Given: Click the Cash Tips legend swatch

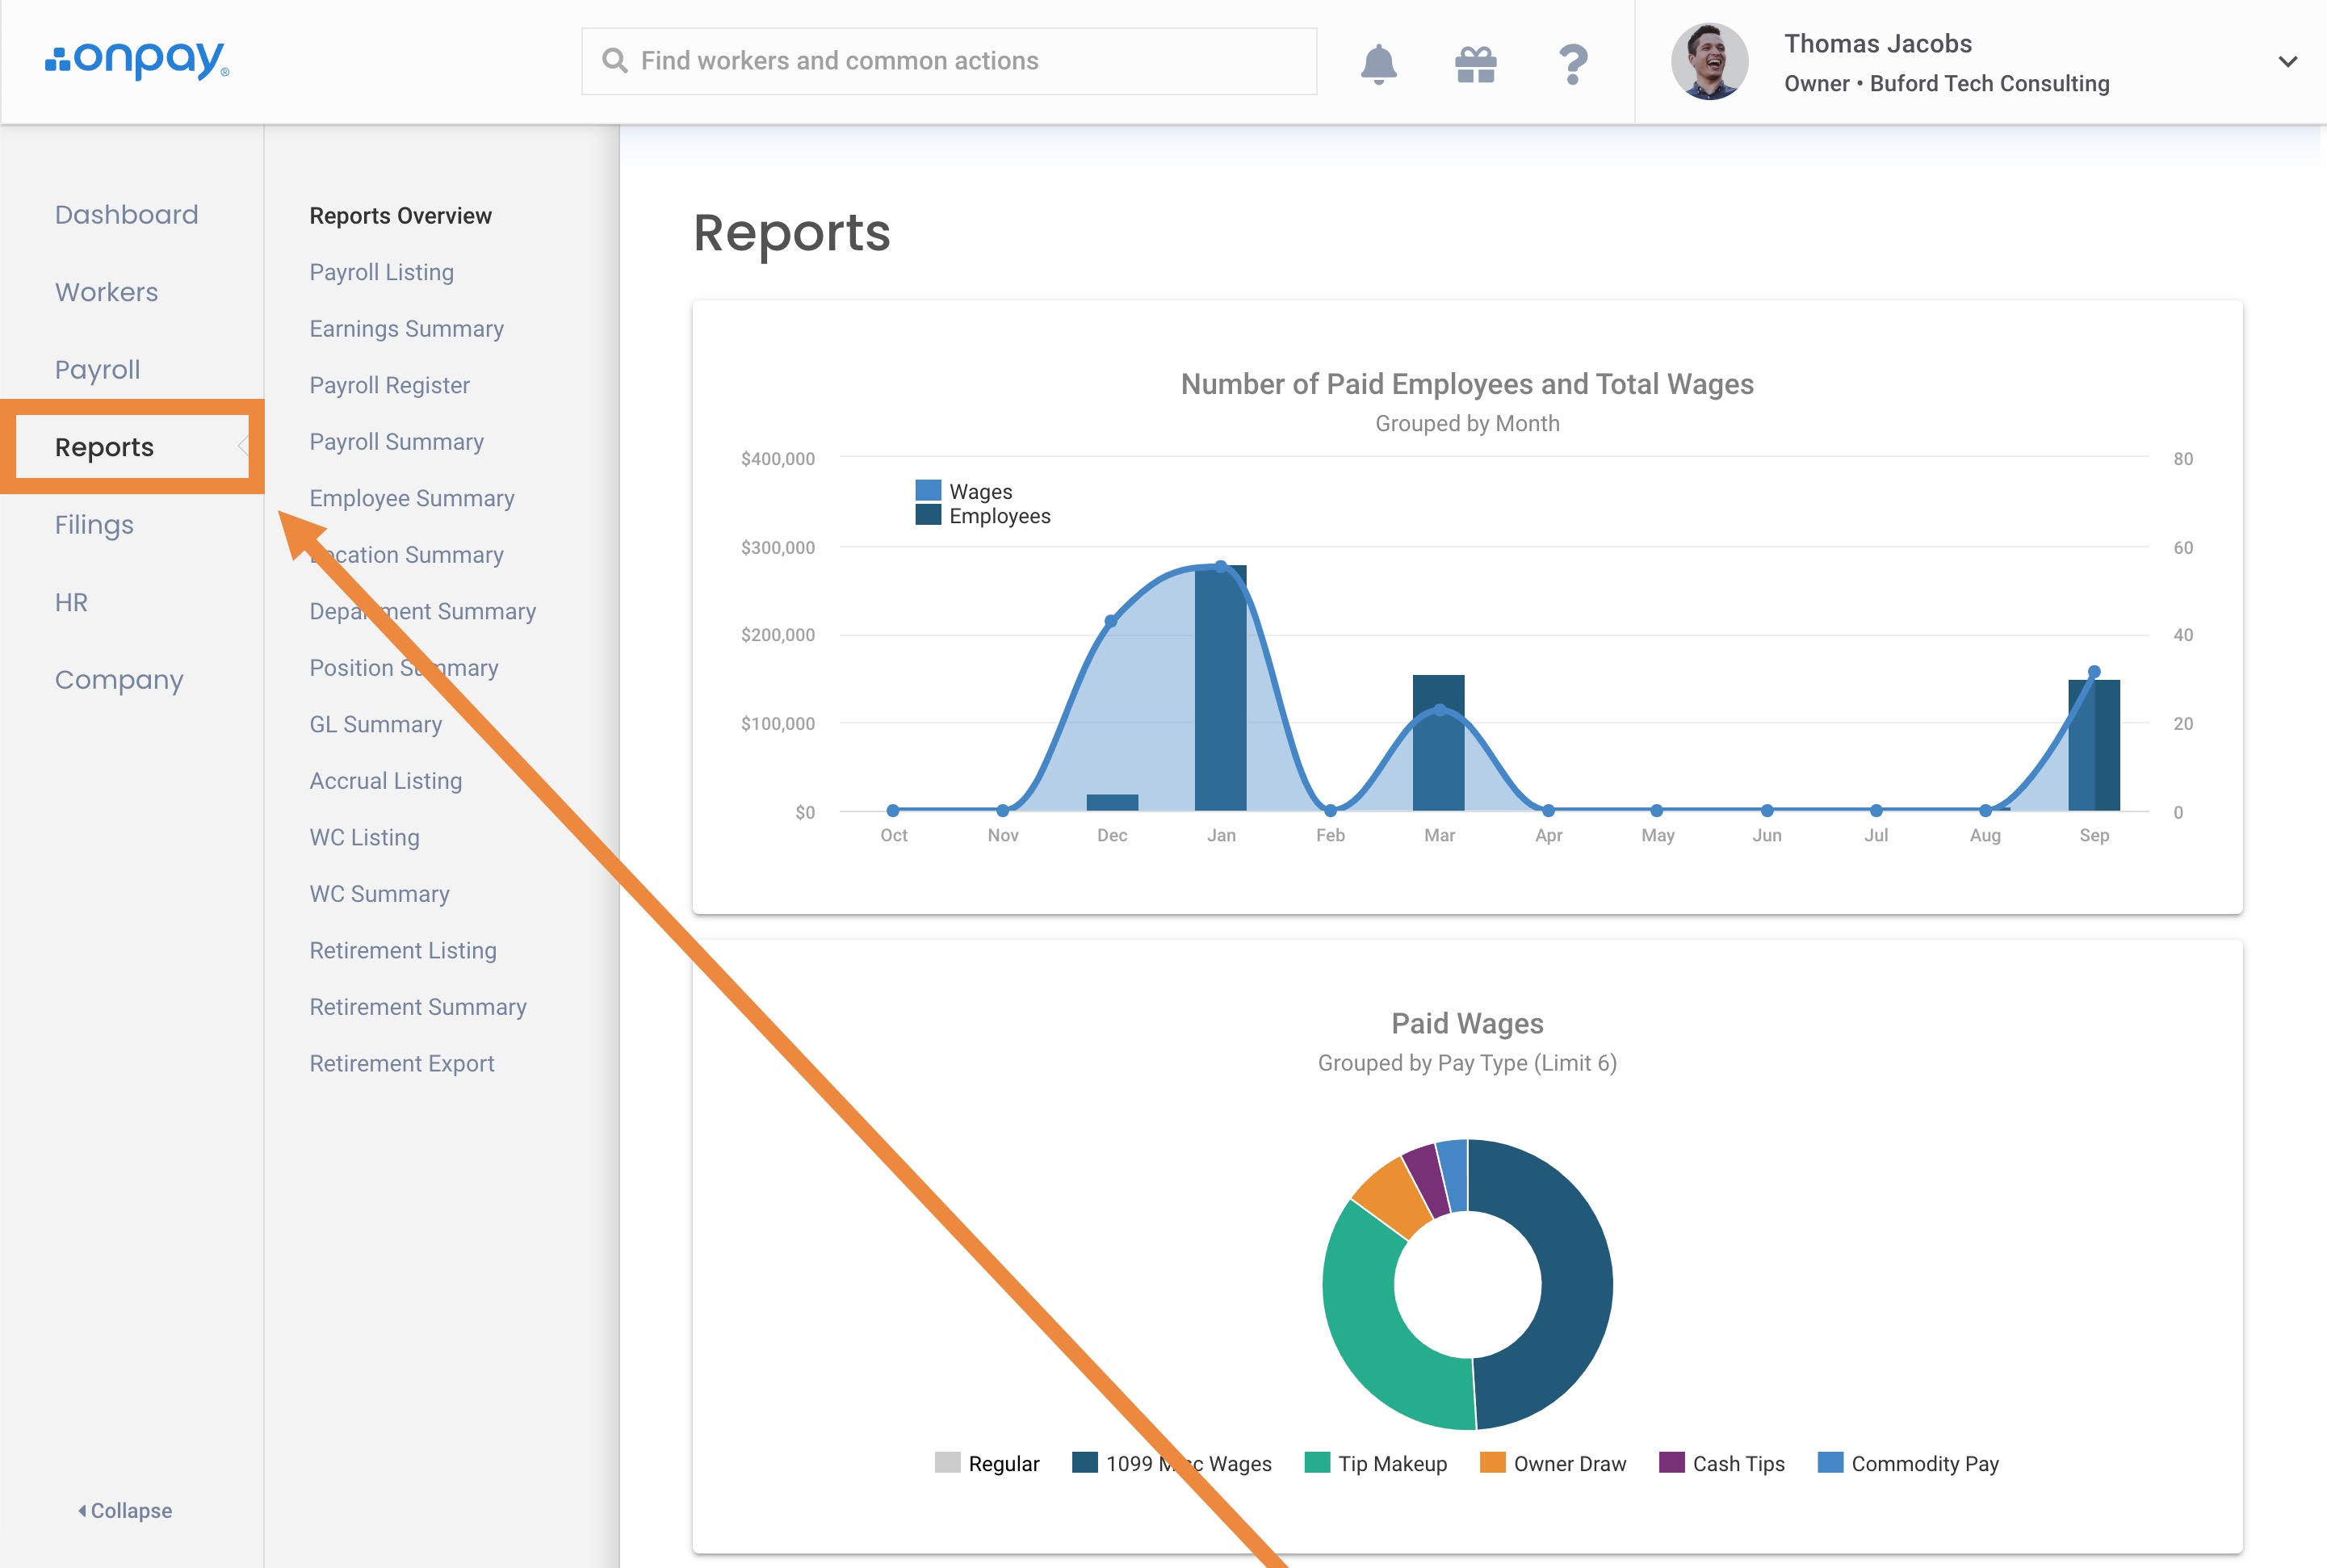Looking at the screenshot, I should [x=1671, y=1462].
